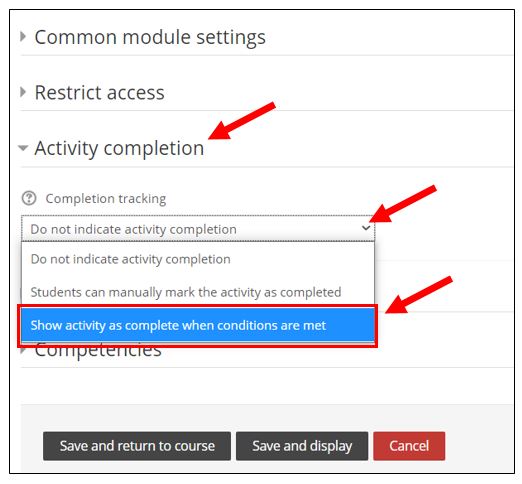Click Save and display button

pyautogui.click(x=302, y=446)
